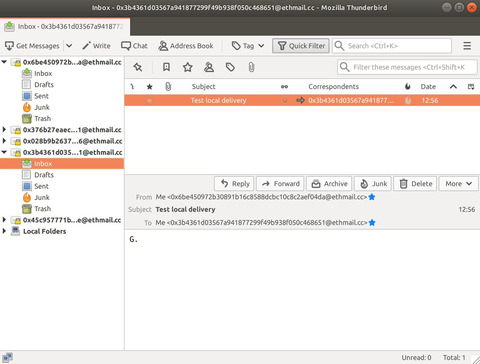Click star next to From address
This screenshot has width=480, height=364.
click(x=372, y=197)
